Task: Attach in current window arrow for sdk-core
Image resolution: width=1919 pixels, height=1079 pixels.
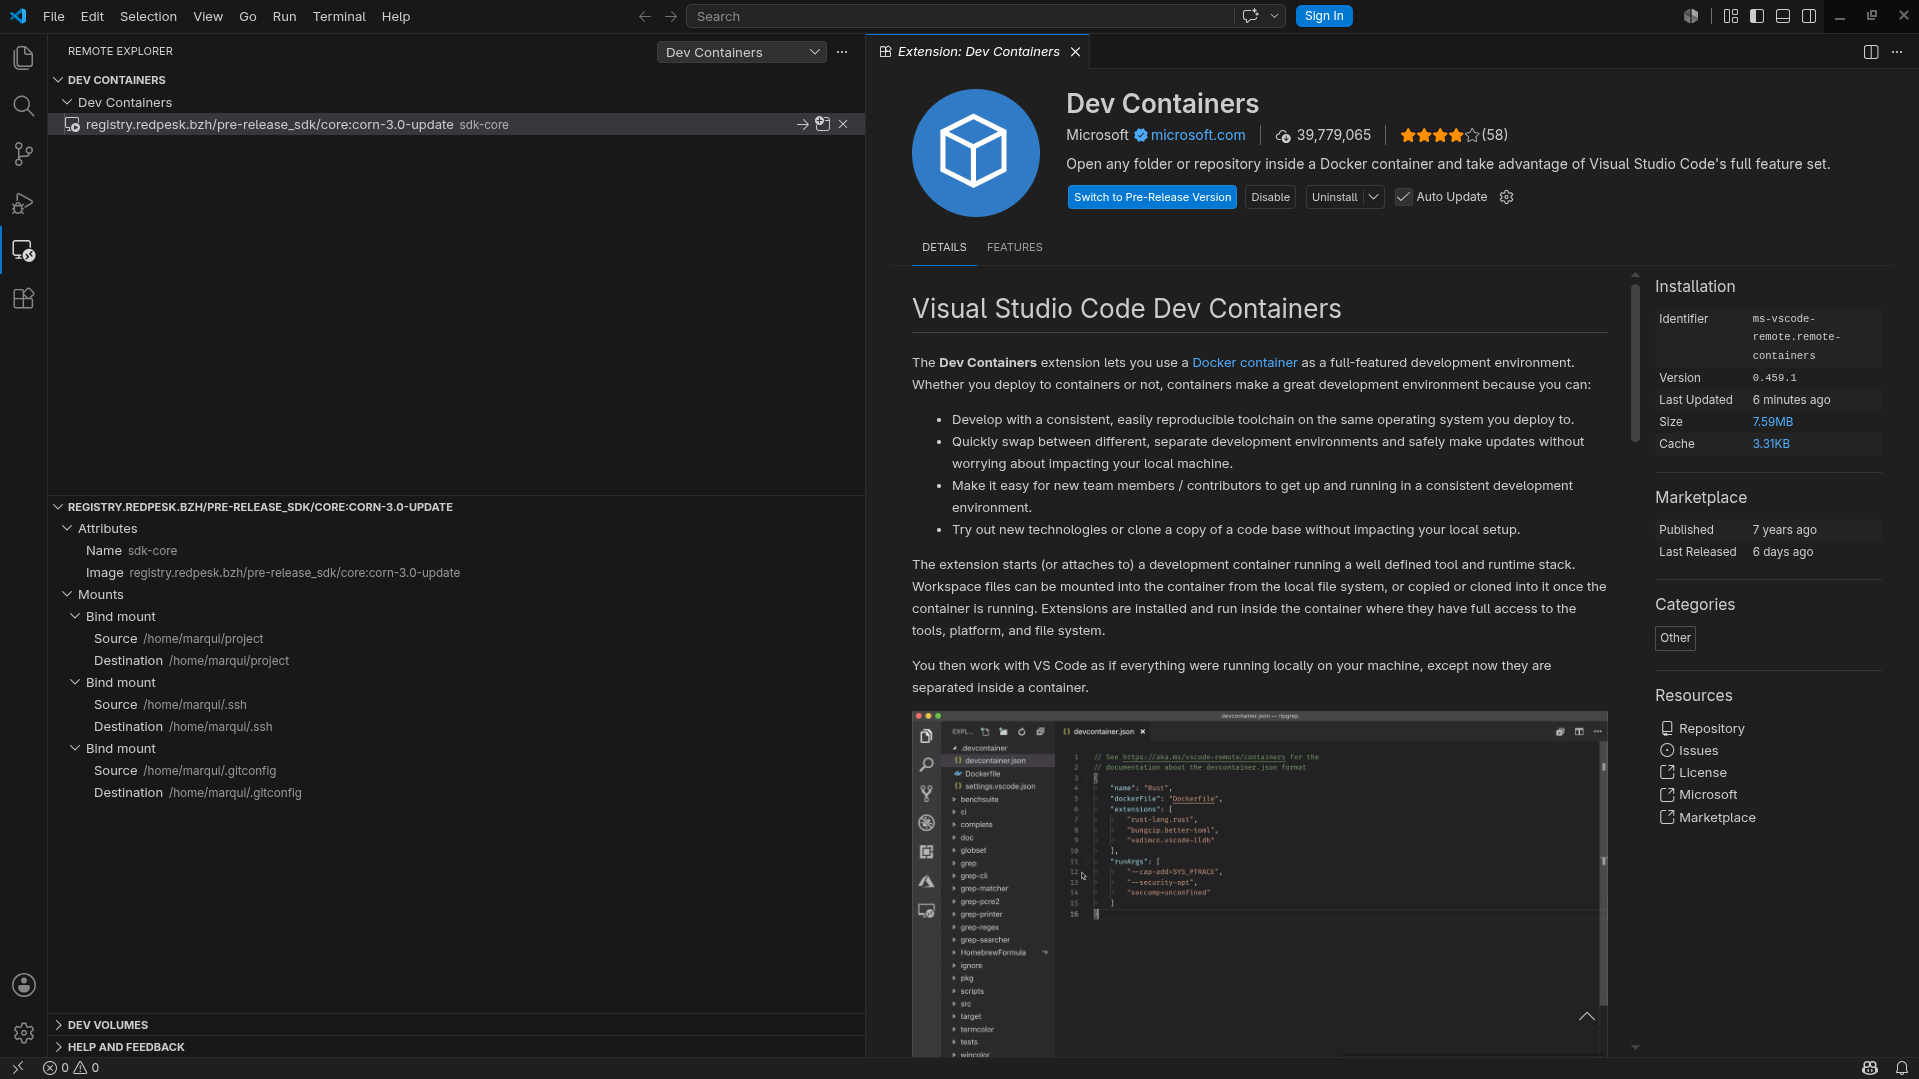Action: pos(803,125)
